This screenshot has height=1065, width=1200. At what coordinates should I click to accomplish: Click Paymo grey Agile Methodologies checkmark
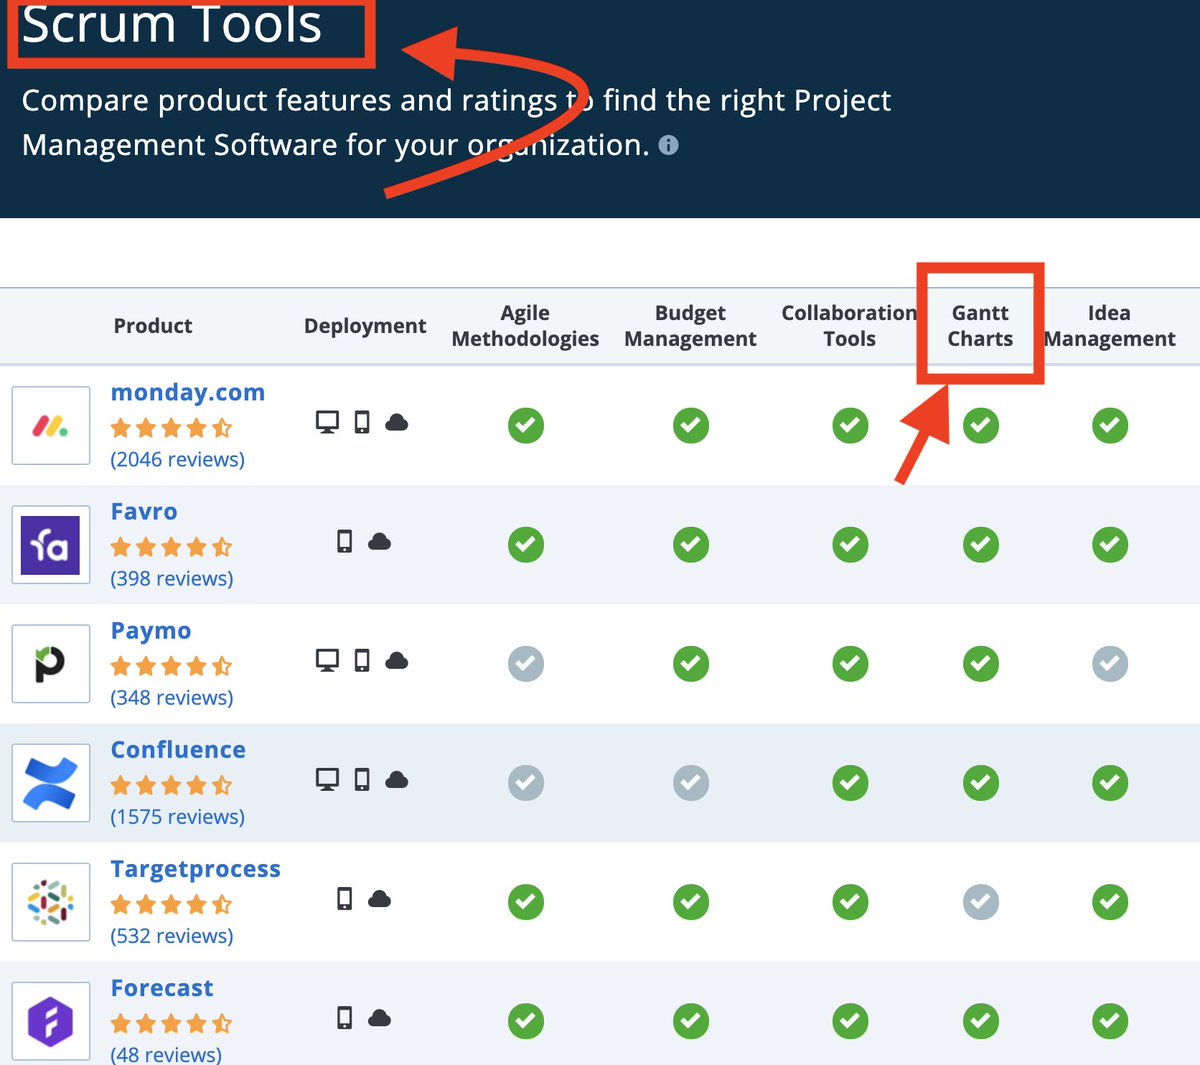tap(526, 663)
